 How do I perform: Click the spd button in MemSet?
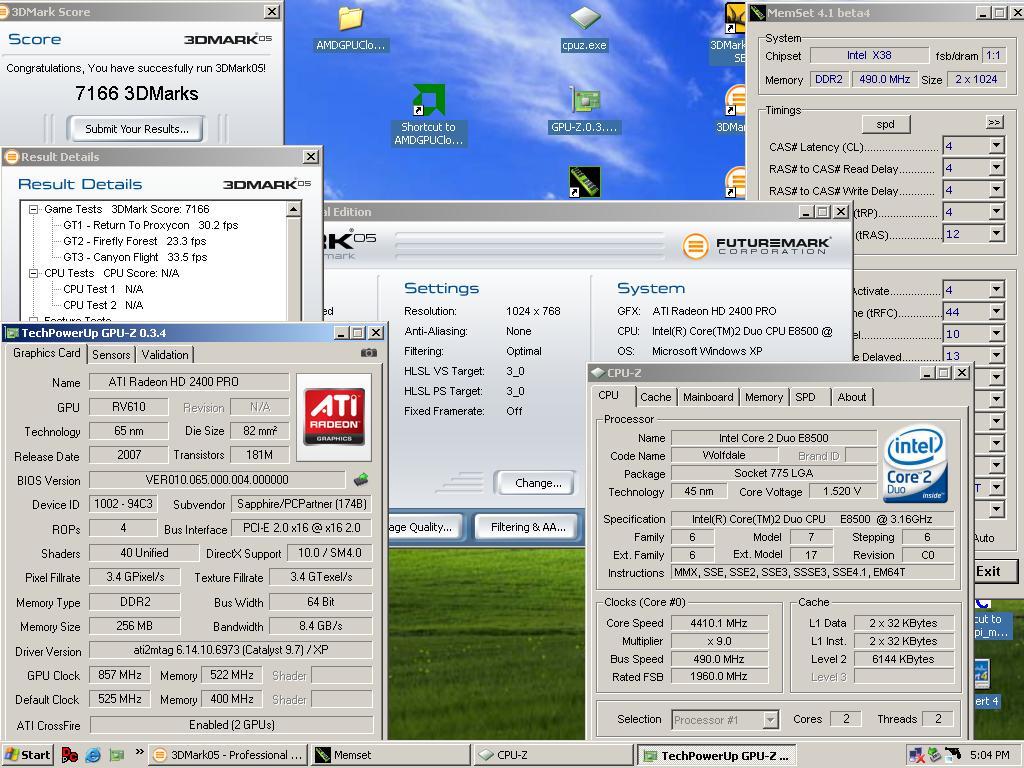point(885,124)
